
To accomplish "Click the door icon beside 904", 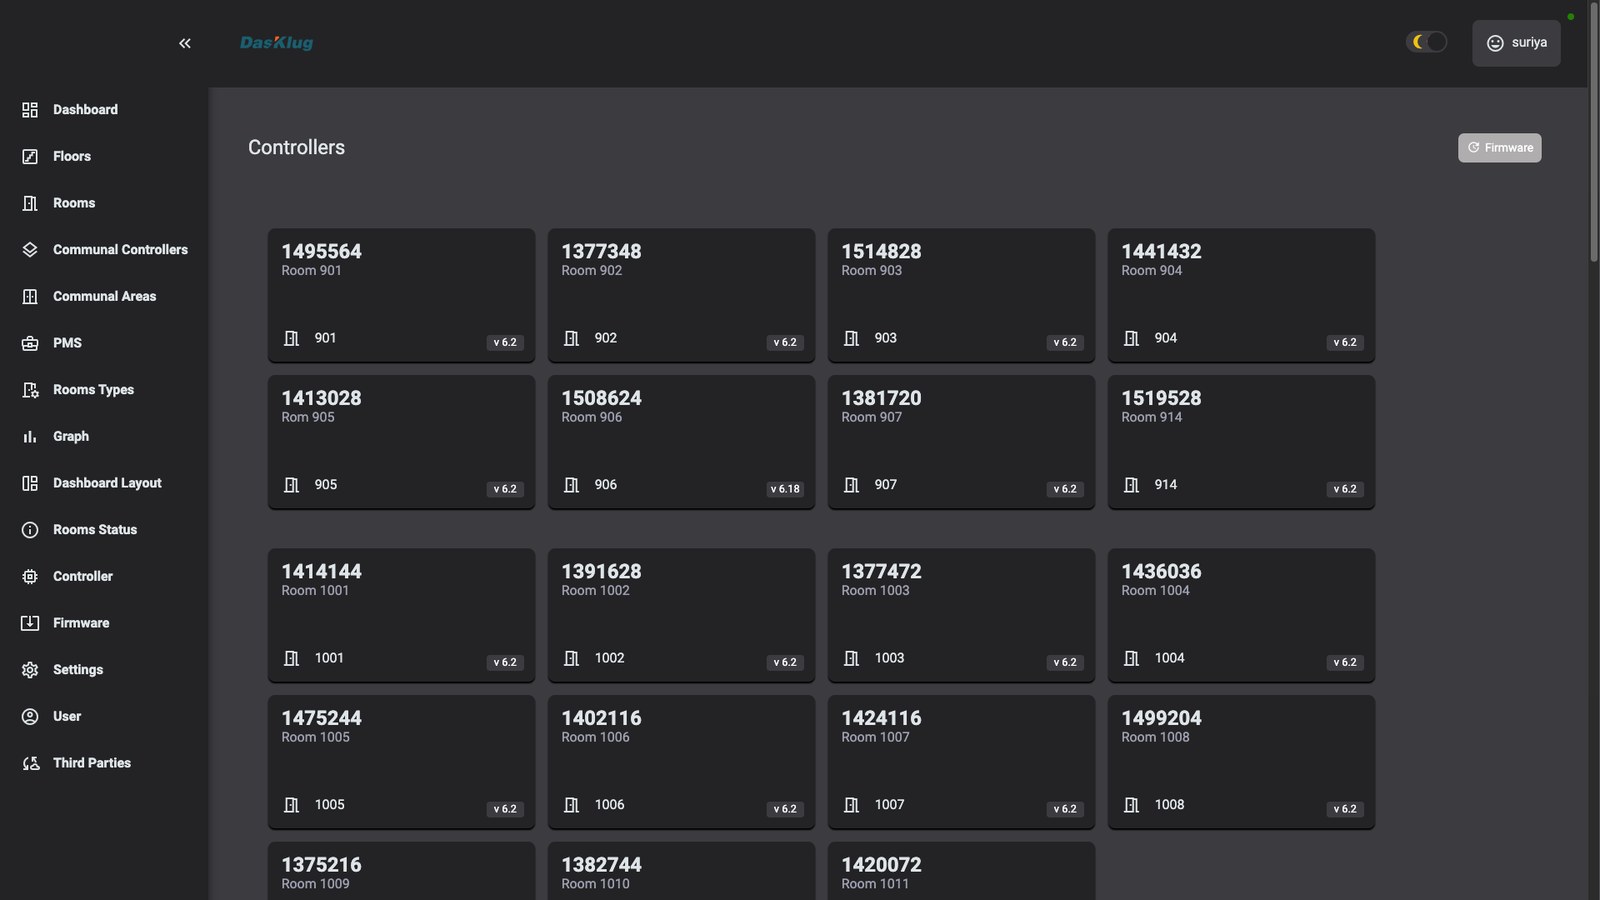I will (1131, 338).
